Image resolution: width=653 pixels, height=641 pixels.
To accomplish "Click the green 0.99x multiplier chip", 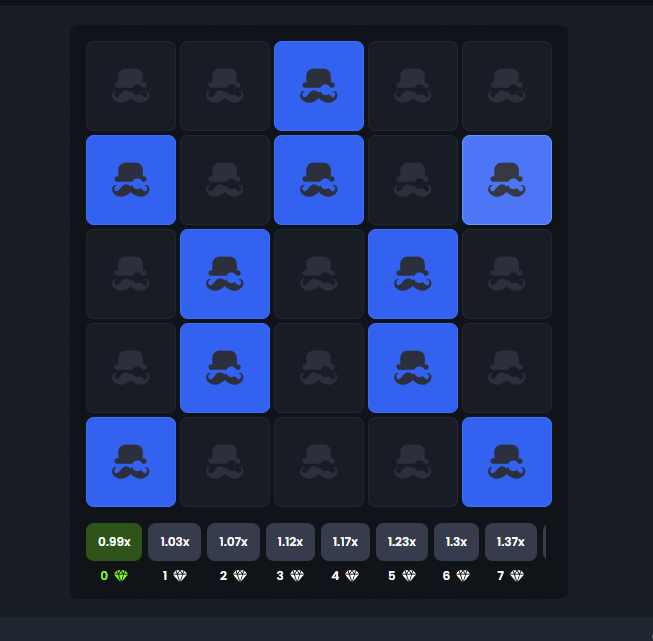I will click(114, 542).
